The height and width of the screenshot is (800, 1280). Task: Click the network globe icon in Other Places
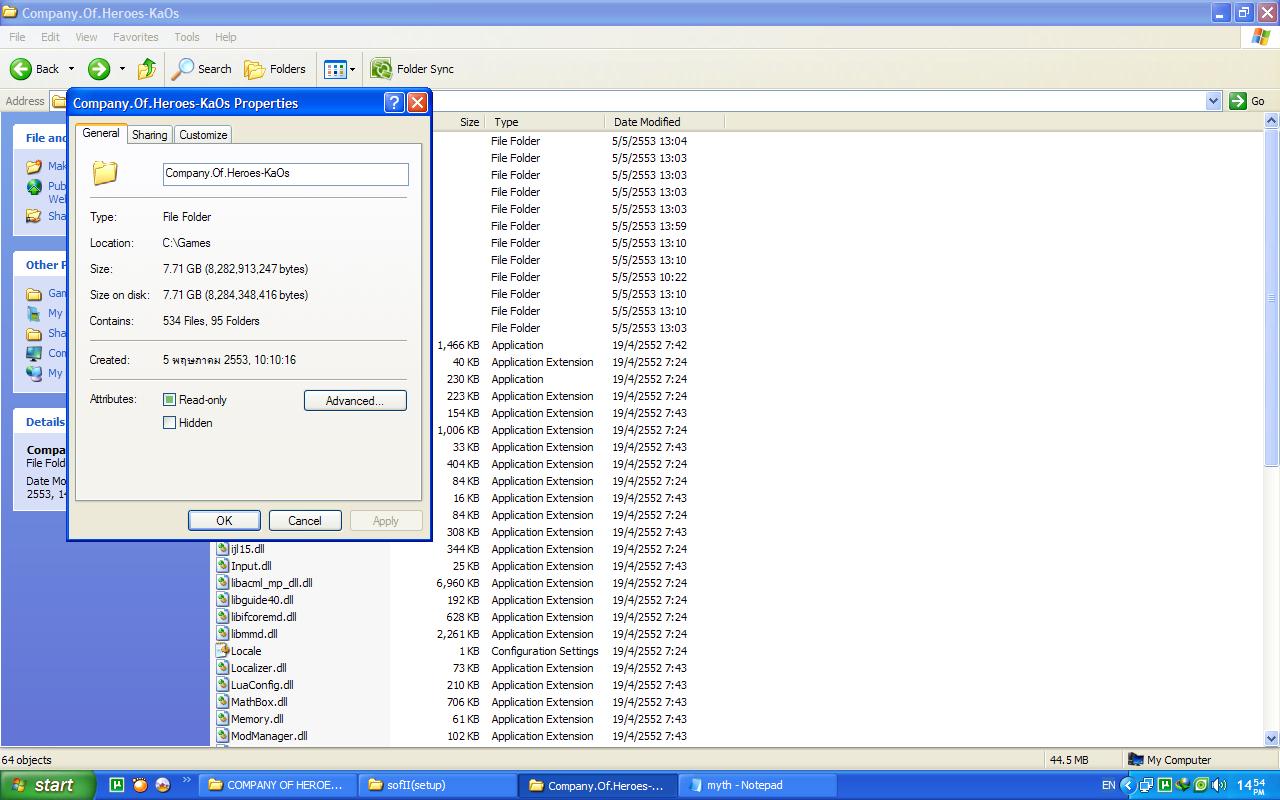[x=34, y=373]
